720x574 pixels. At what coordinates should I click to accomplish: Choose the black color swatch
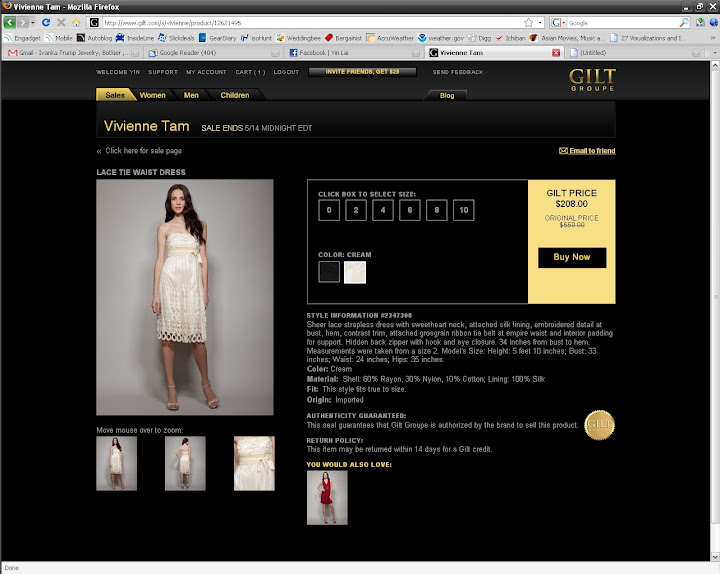click(329, 272)
